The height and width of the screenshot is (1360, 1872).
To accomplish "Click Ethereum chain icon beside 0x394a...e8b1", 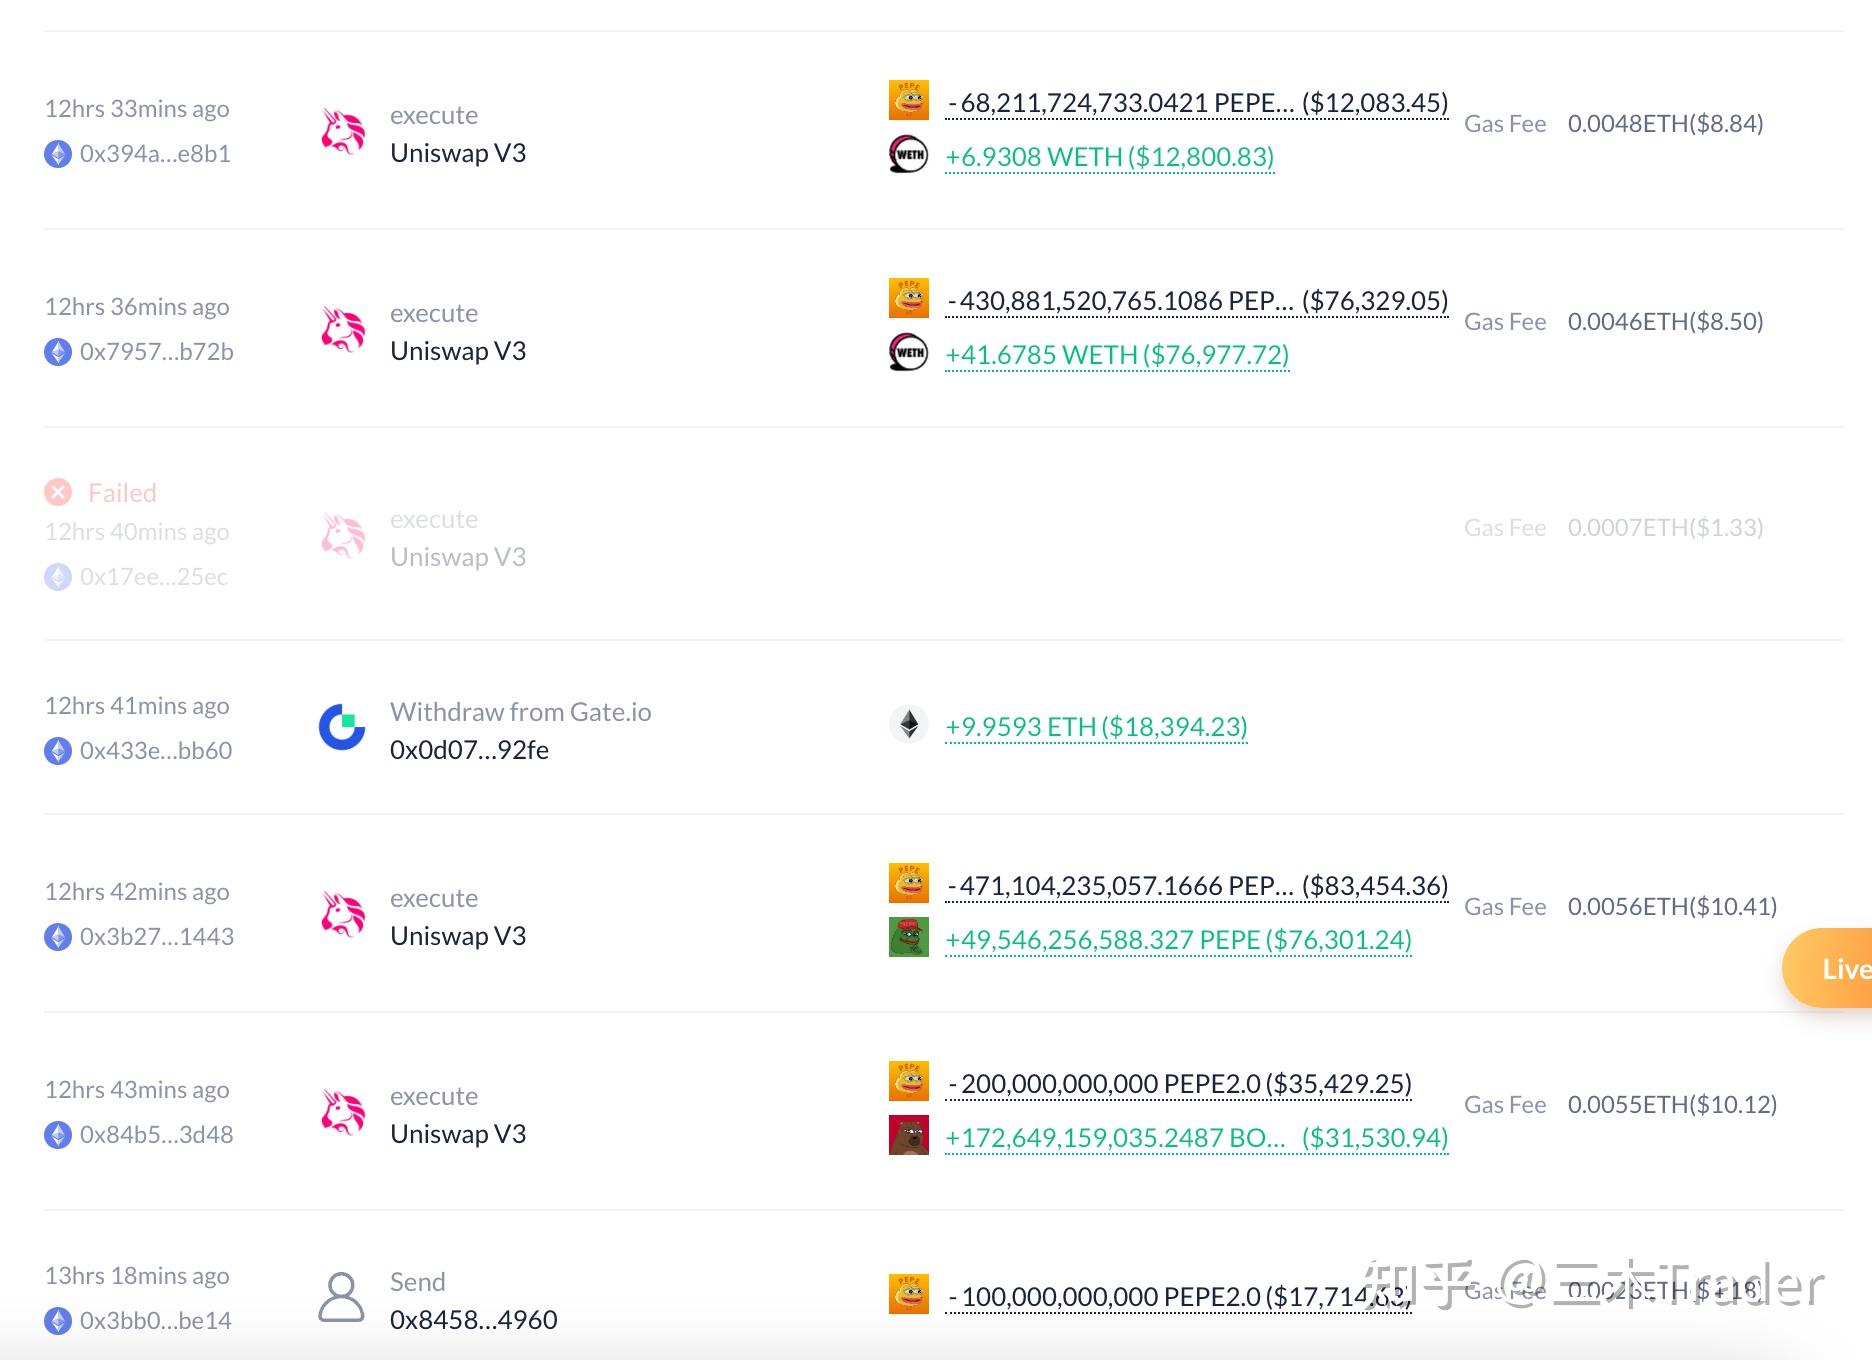I will tap(58, 154).
